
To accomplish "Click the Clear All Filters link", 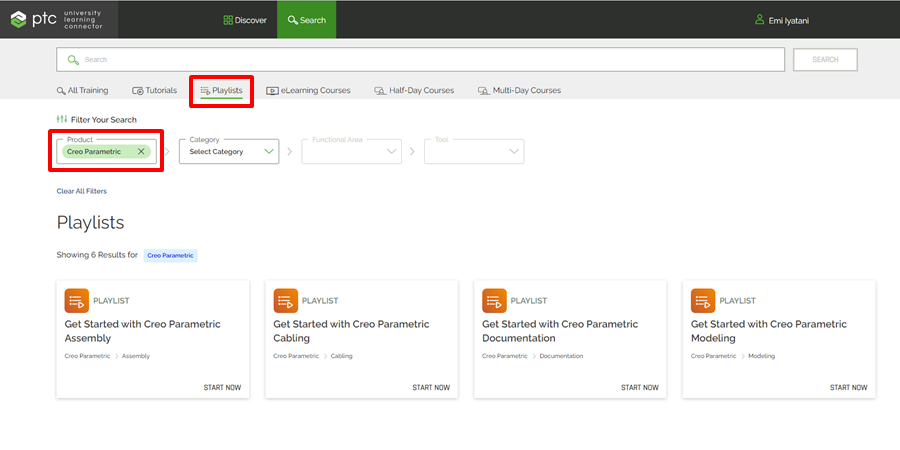I will pyautogui.click(x=81, y=191).
